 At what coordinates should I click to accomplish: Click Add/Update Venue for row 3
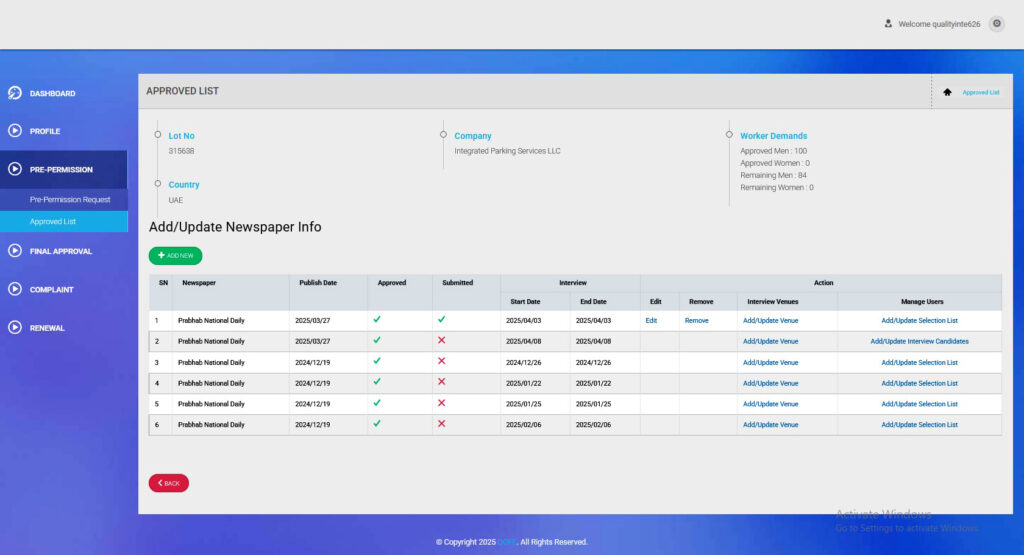pyautogui.click(x=770, y=363)
